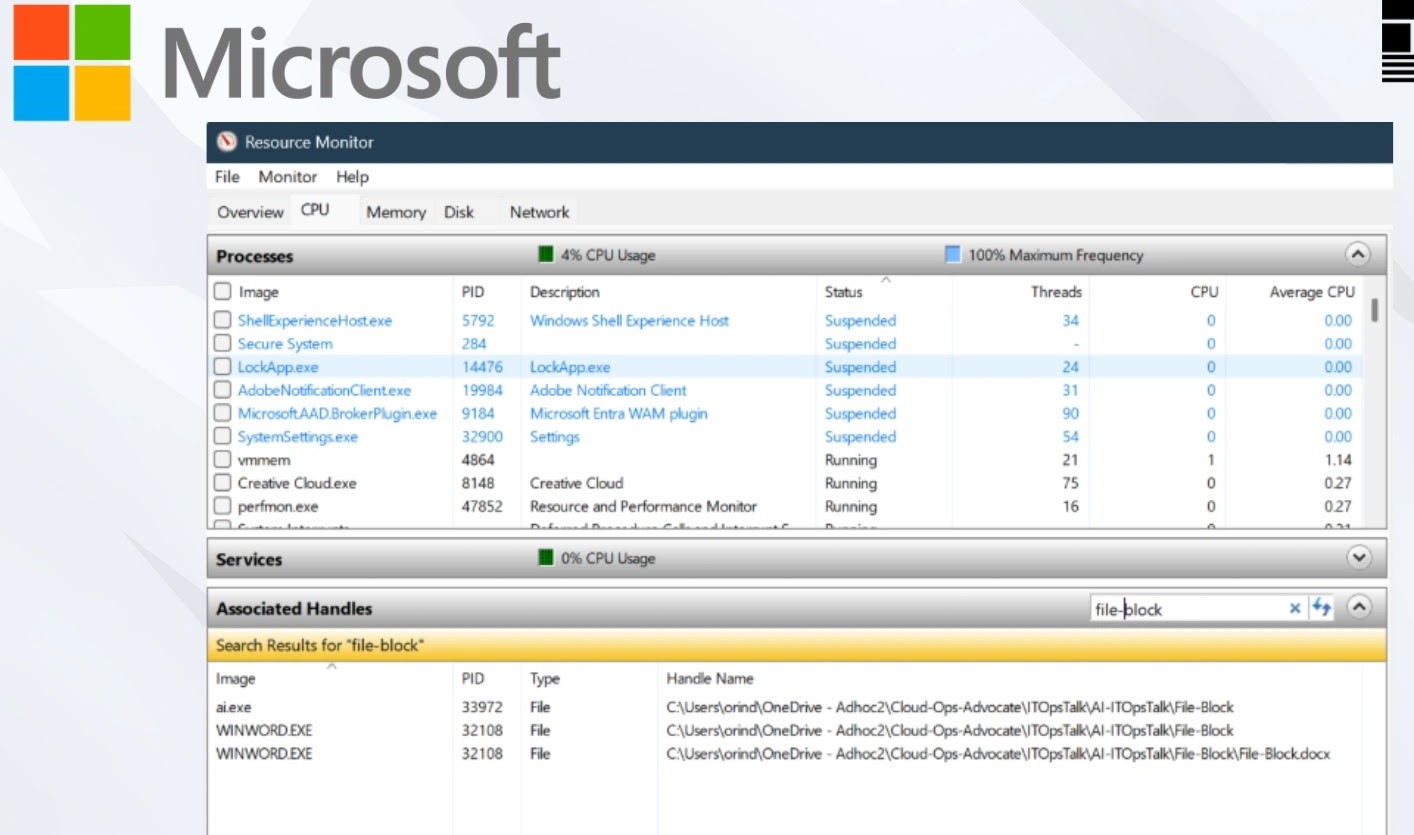Click the Search Results for file-block banner
Image resolution: width=1414 pixels, height=835 pixels.
(x=797, y=645)
